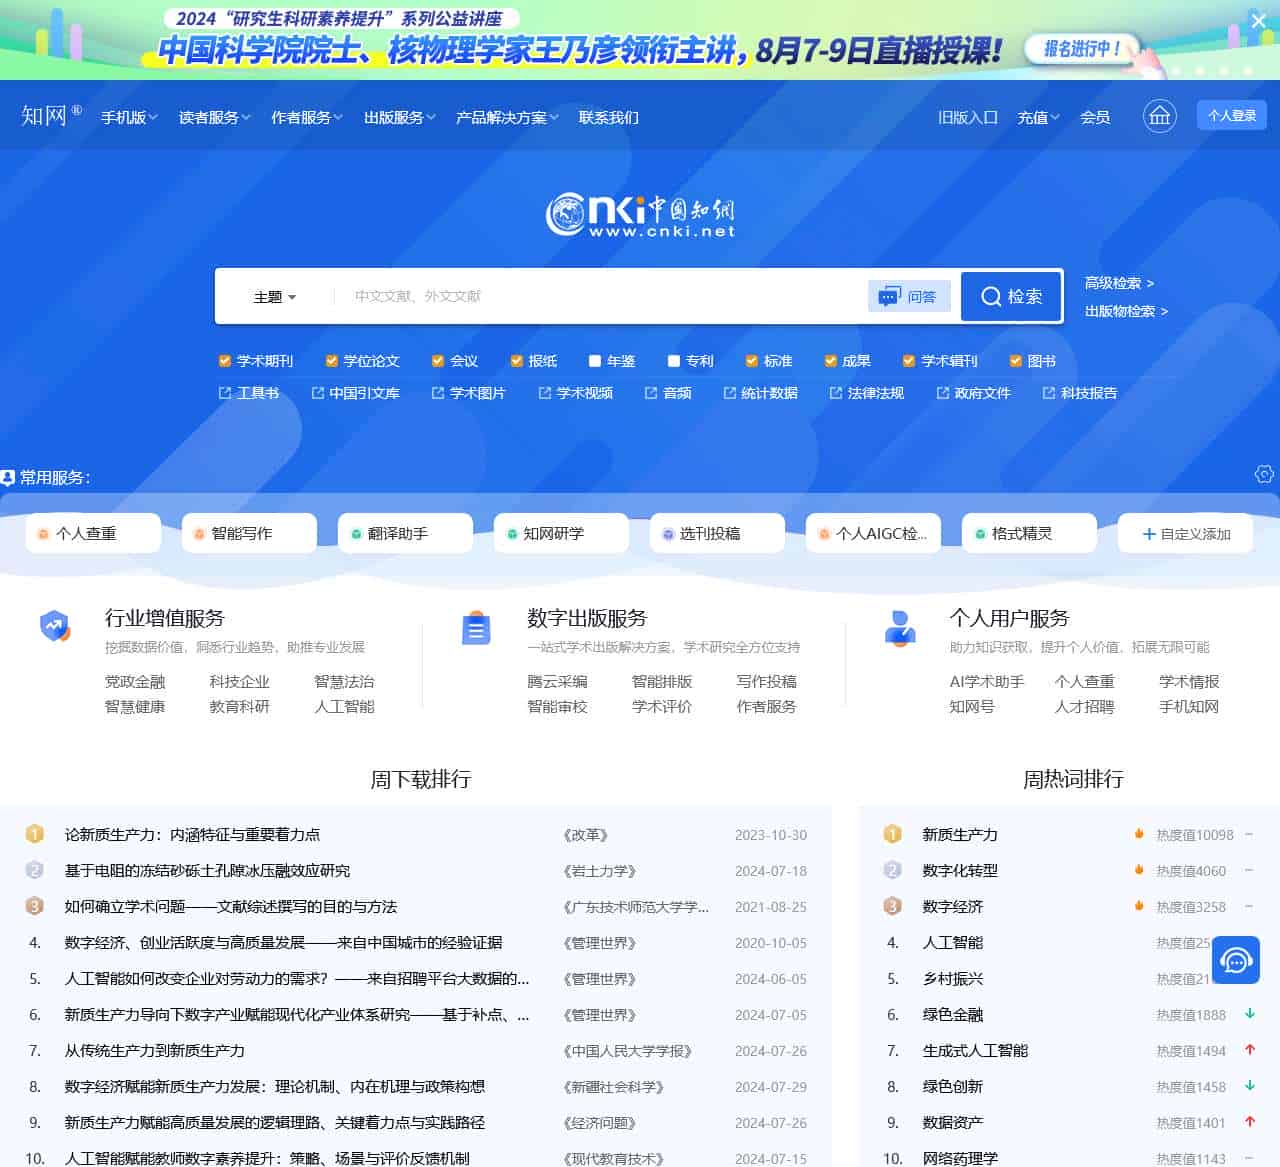The height and width of the screenshot is (1167, 1280).
Task: Open 学术图片 external link
Action: [468, 393]
